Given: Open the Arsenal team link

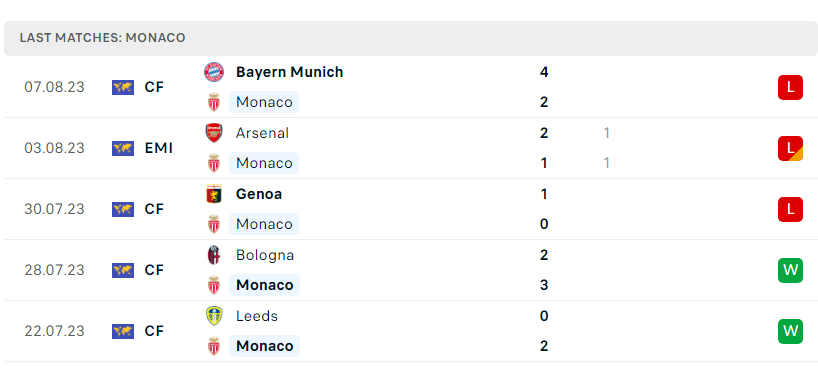Looking at the screenshot, I should click(262, 133).
